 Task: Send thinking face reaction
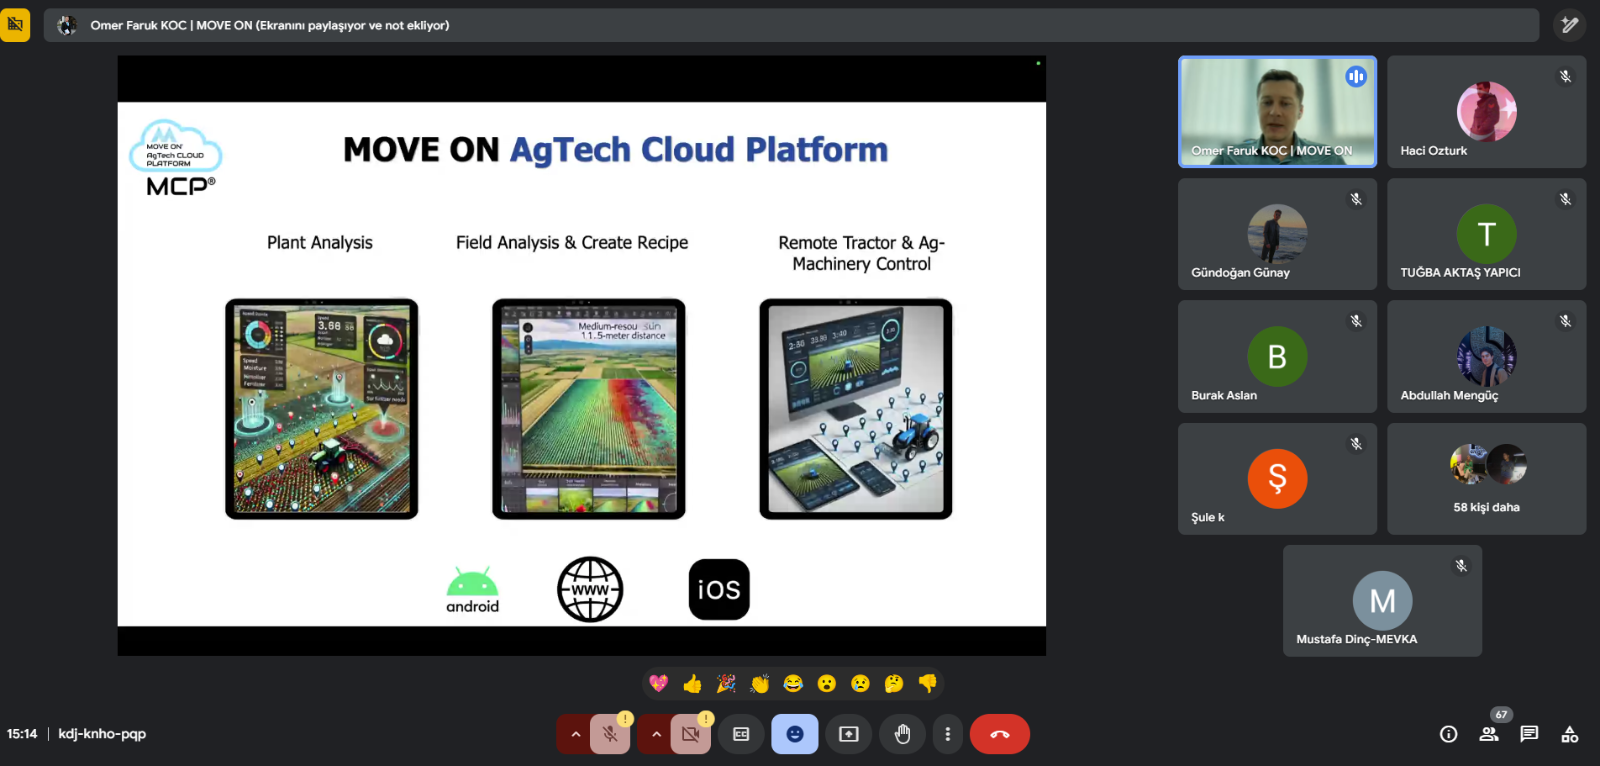coord(894,683)
